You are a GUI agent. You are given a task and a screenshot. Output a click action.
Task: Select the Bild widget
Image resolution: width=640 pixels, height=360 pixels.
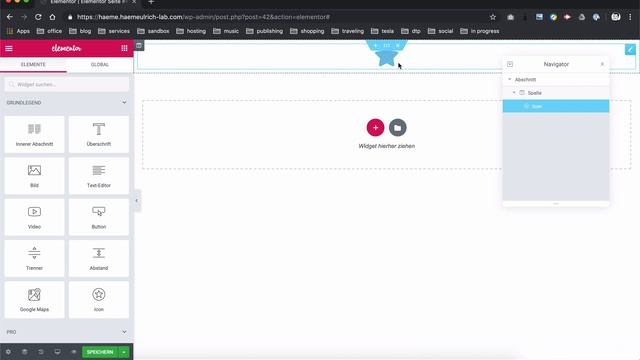point(34,176)
